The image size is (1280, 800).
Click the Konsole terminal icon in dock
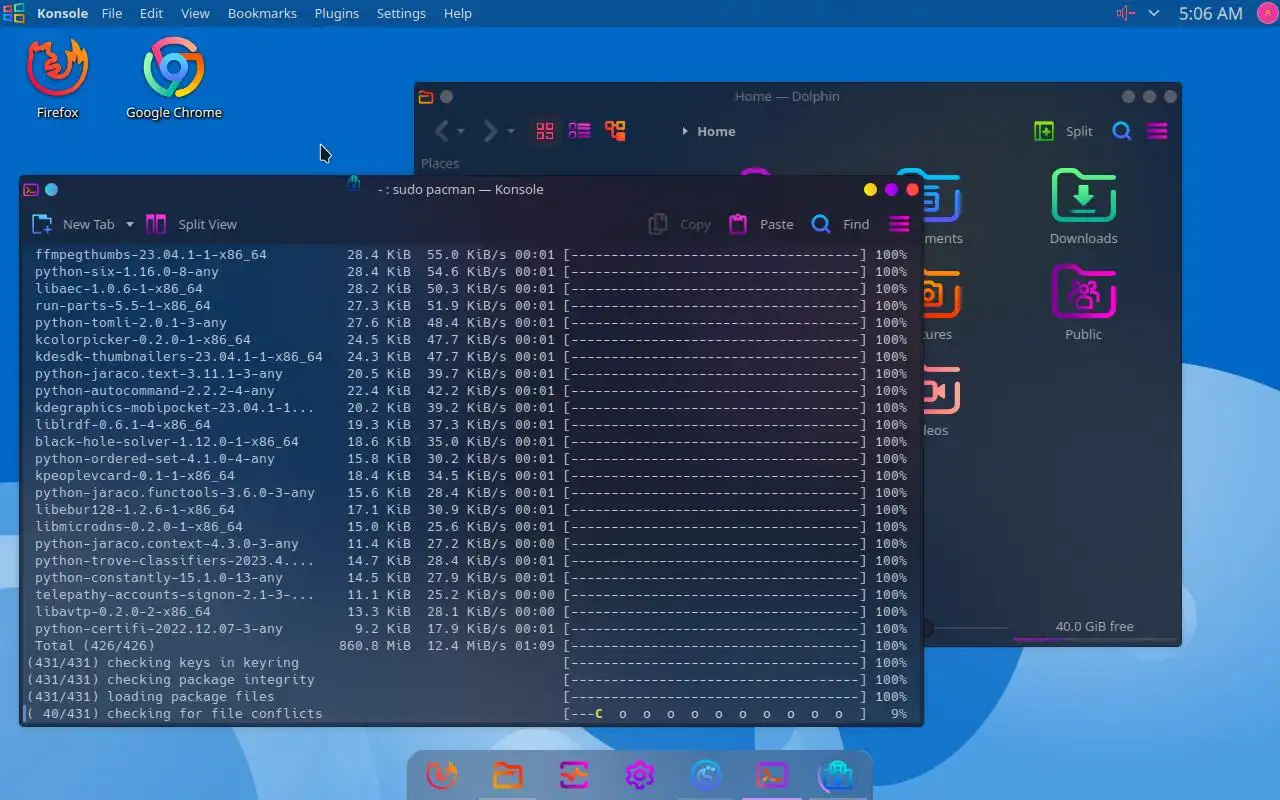(772, 775)
